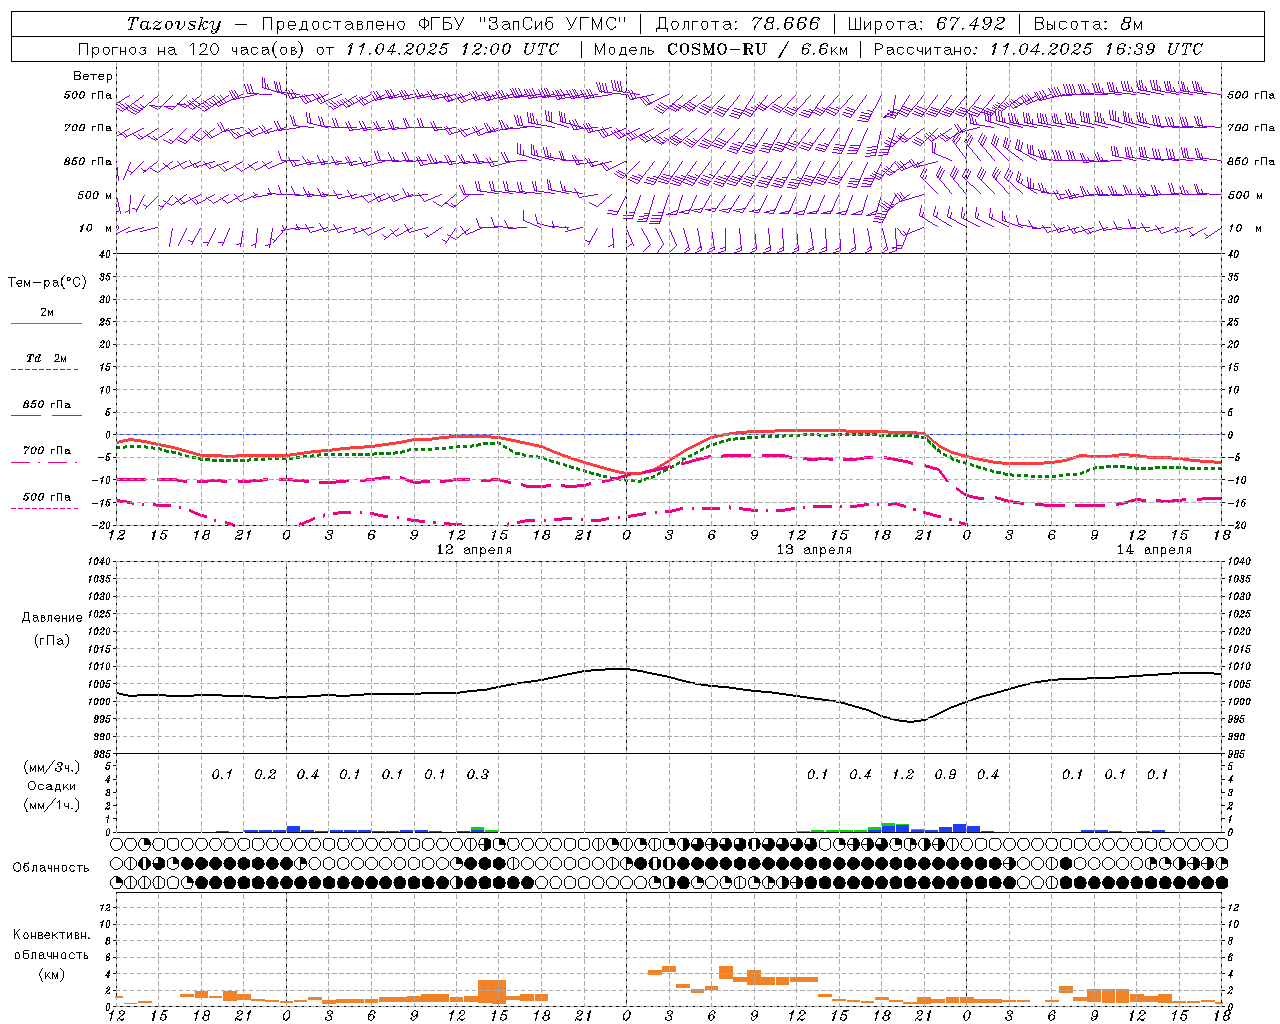
Task: Click the (мм/3ч.) precipitation unit label
Action: (52, 768)
